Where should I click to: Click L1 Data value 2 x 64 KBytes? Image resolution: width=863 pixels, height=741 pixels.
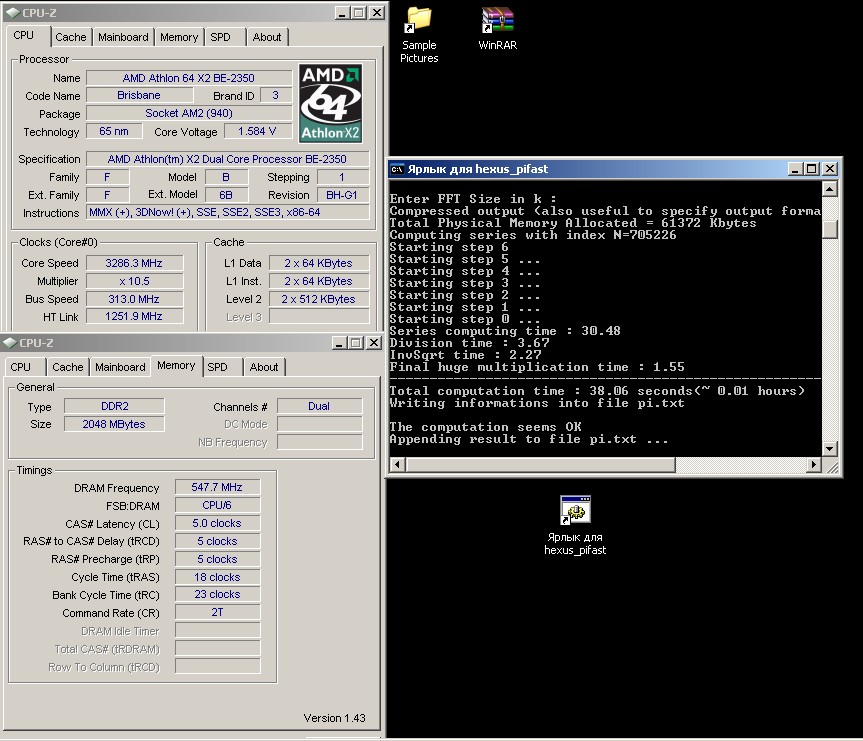coord(319,263)
